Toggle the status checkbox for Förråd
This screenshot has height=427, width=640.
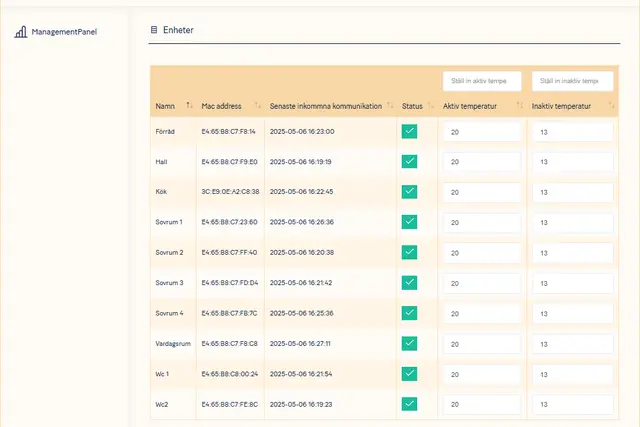click(x=409, y=131)
